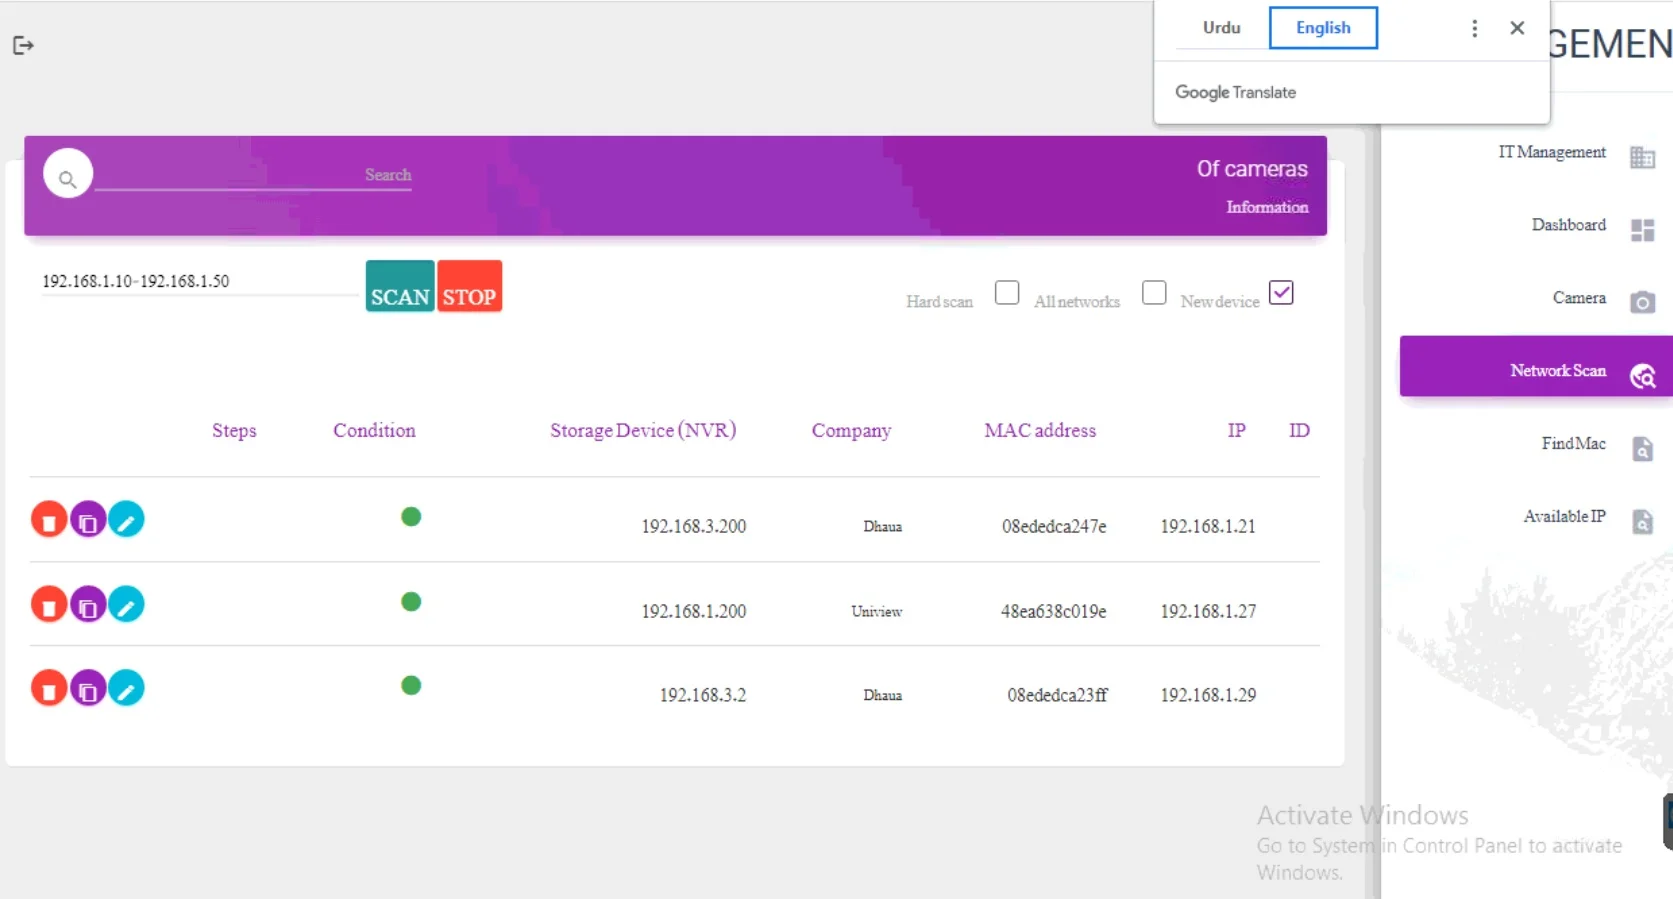Switch translation to Urdu tab
Screen dimensions: 1673x899
1221,28
